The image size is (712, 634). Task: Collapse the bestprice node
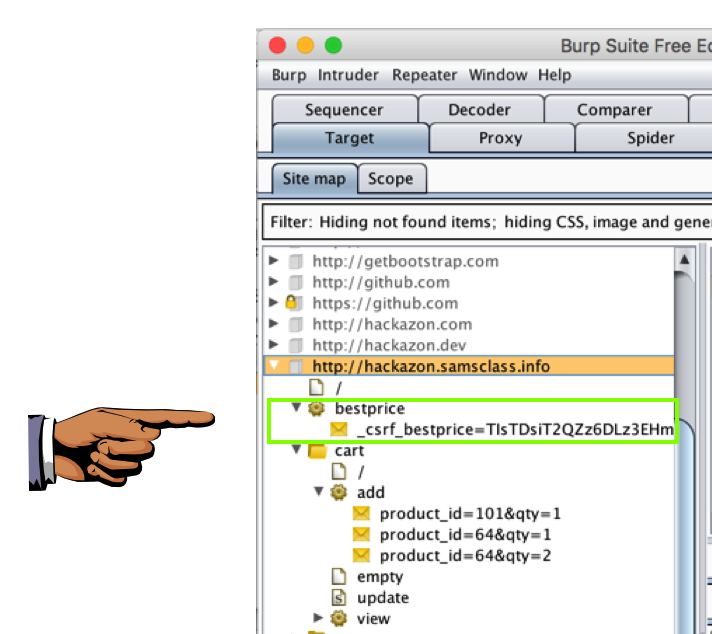coord(296,407)
